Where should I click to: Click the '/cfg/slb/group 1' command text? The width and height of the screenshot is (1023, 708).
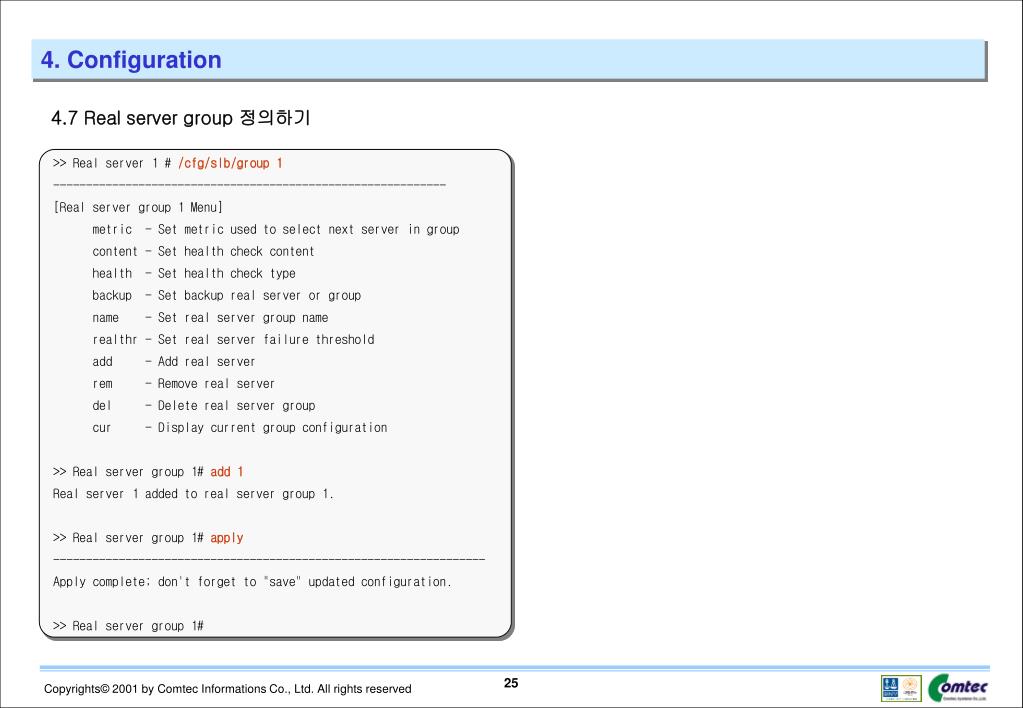(230, 163)
